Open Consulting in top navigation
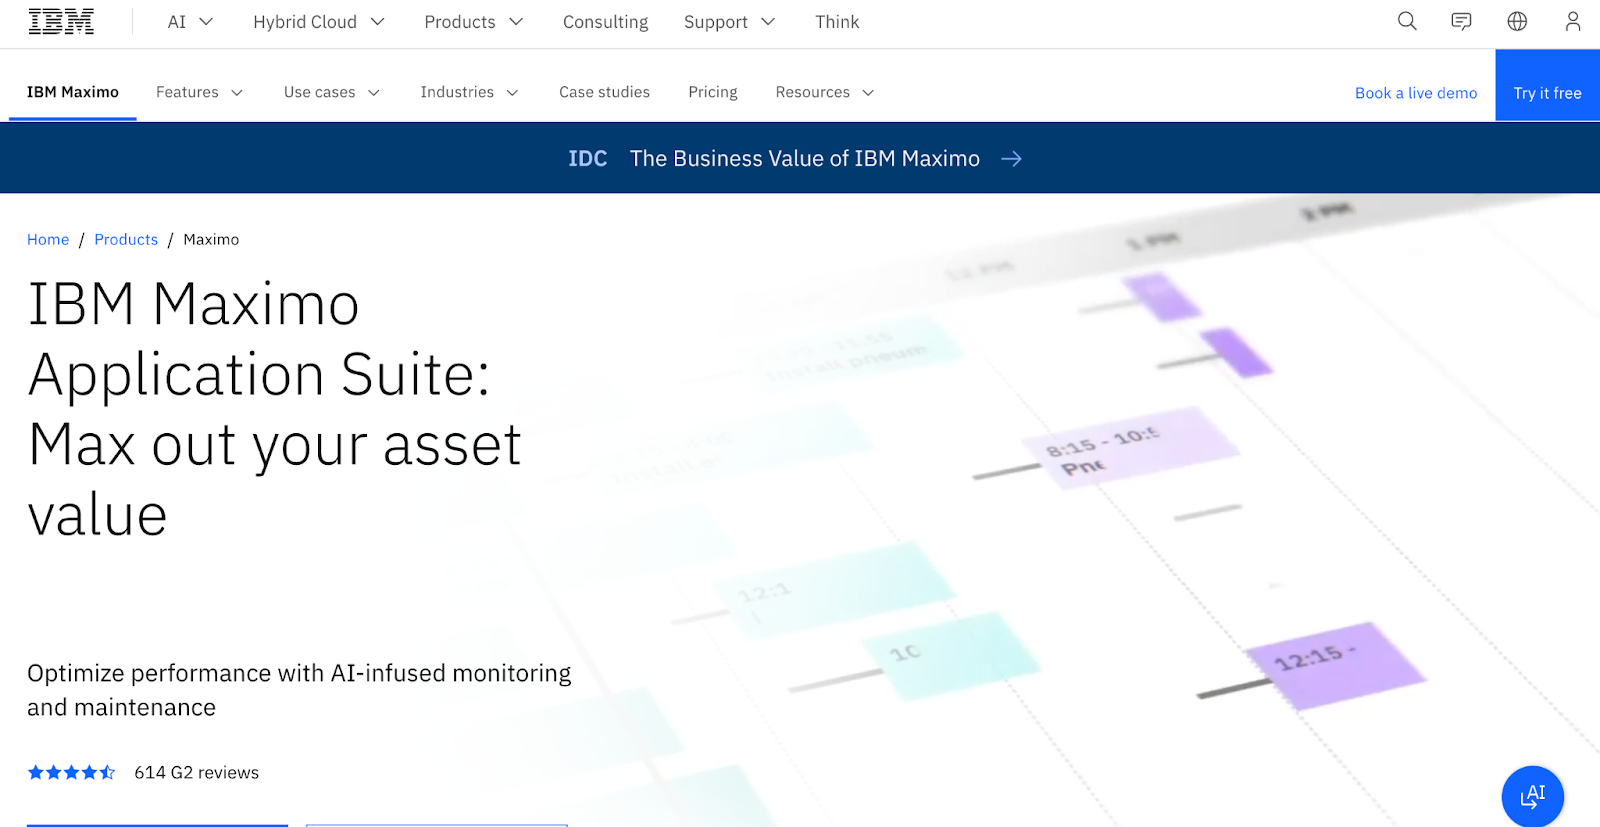This screenshot has height=827, width=1600. [605, 22]
